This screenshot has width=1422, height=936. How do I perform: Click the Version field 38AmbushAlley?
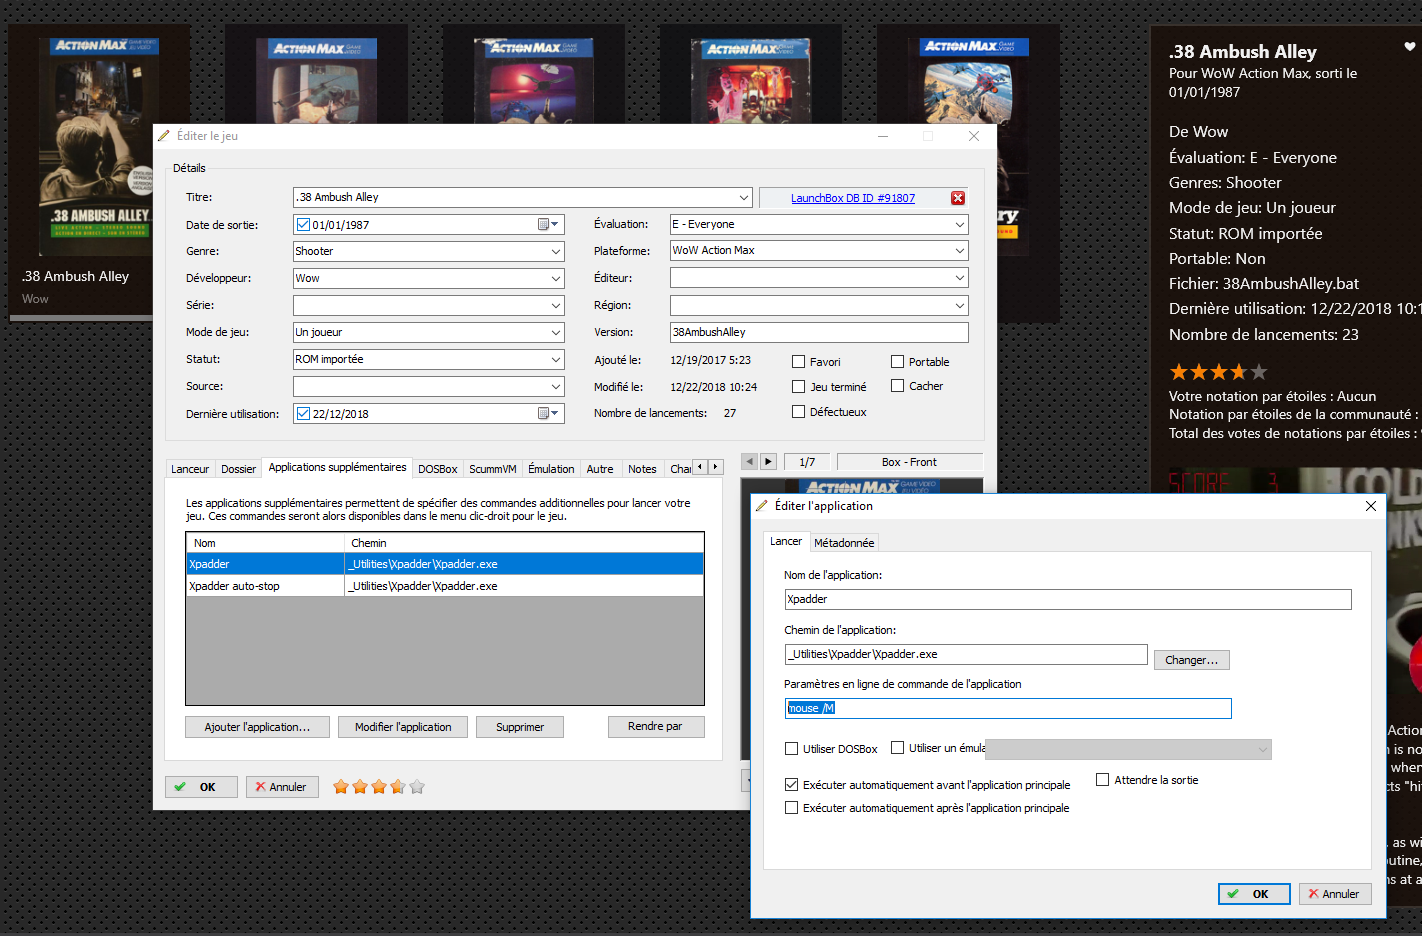(x=819, y=332)
